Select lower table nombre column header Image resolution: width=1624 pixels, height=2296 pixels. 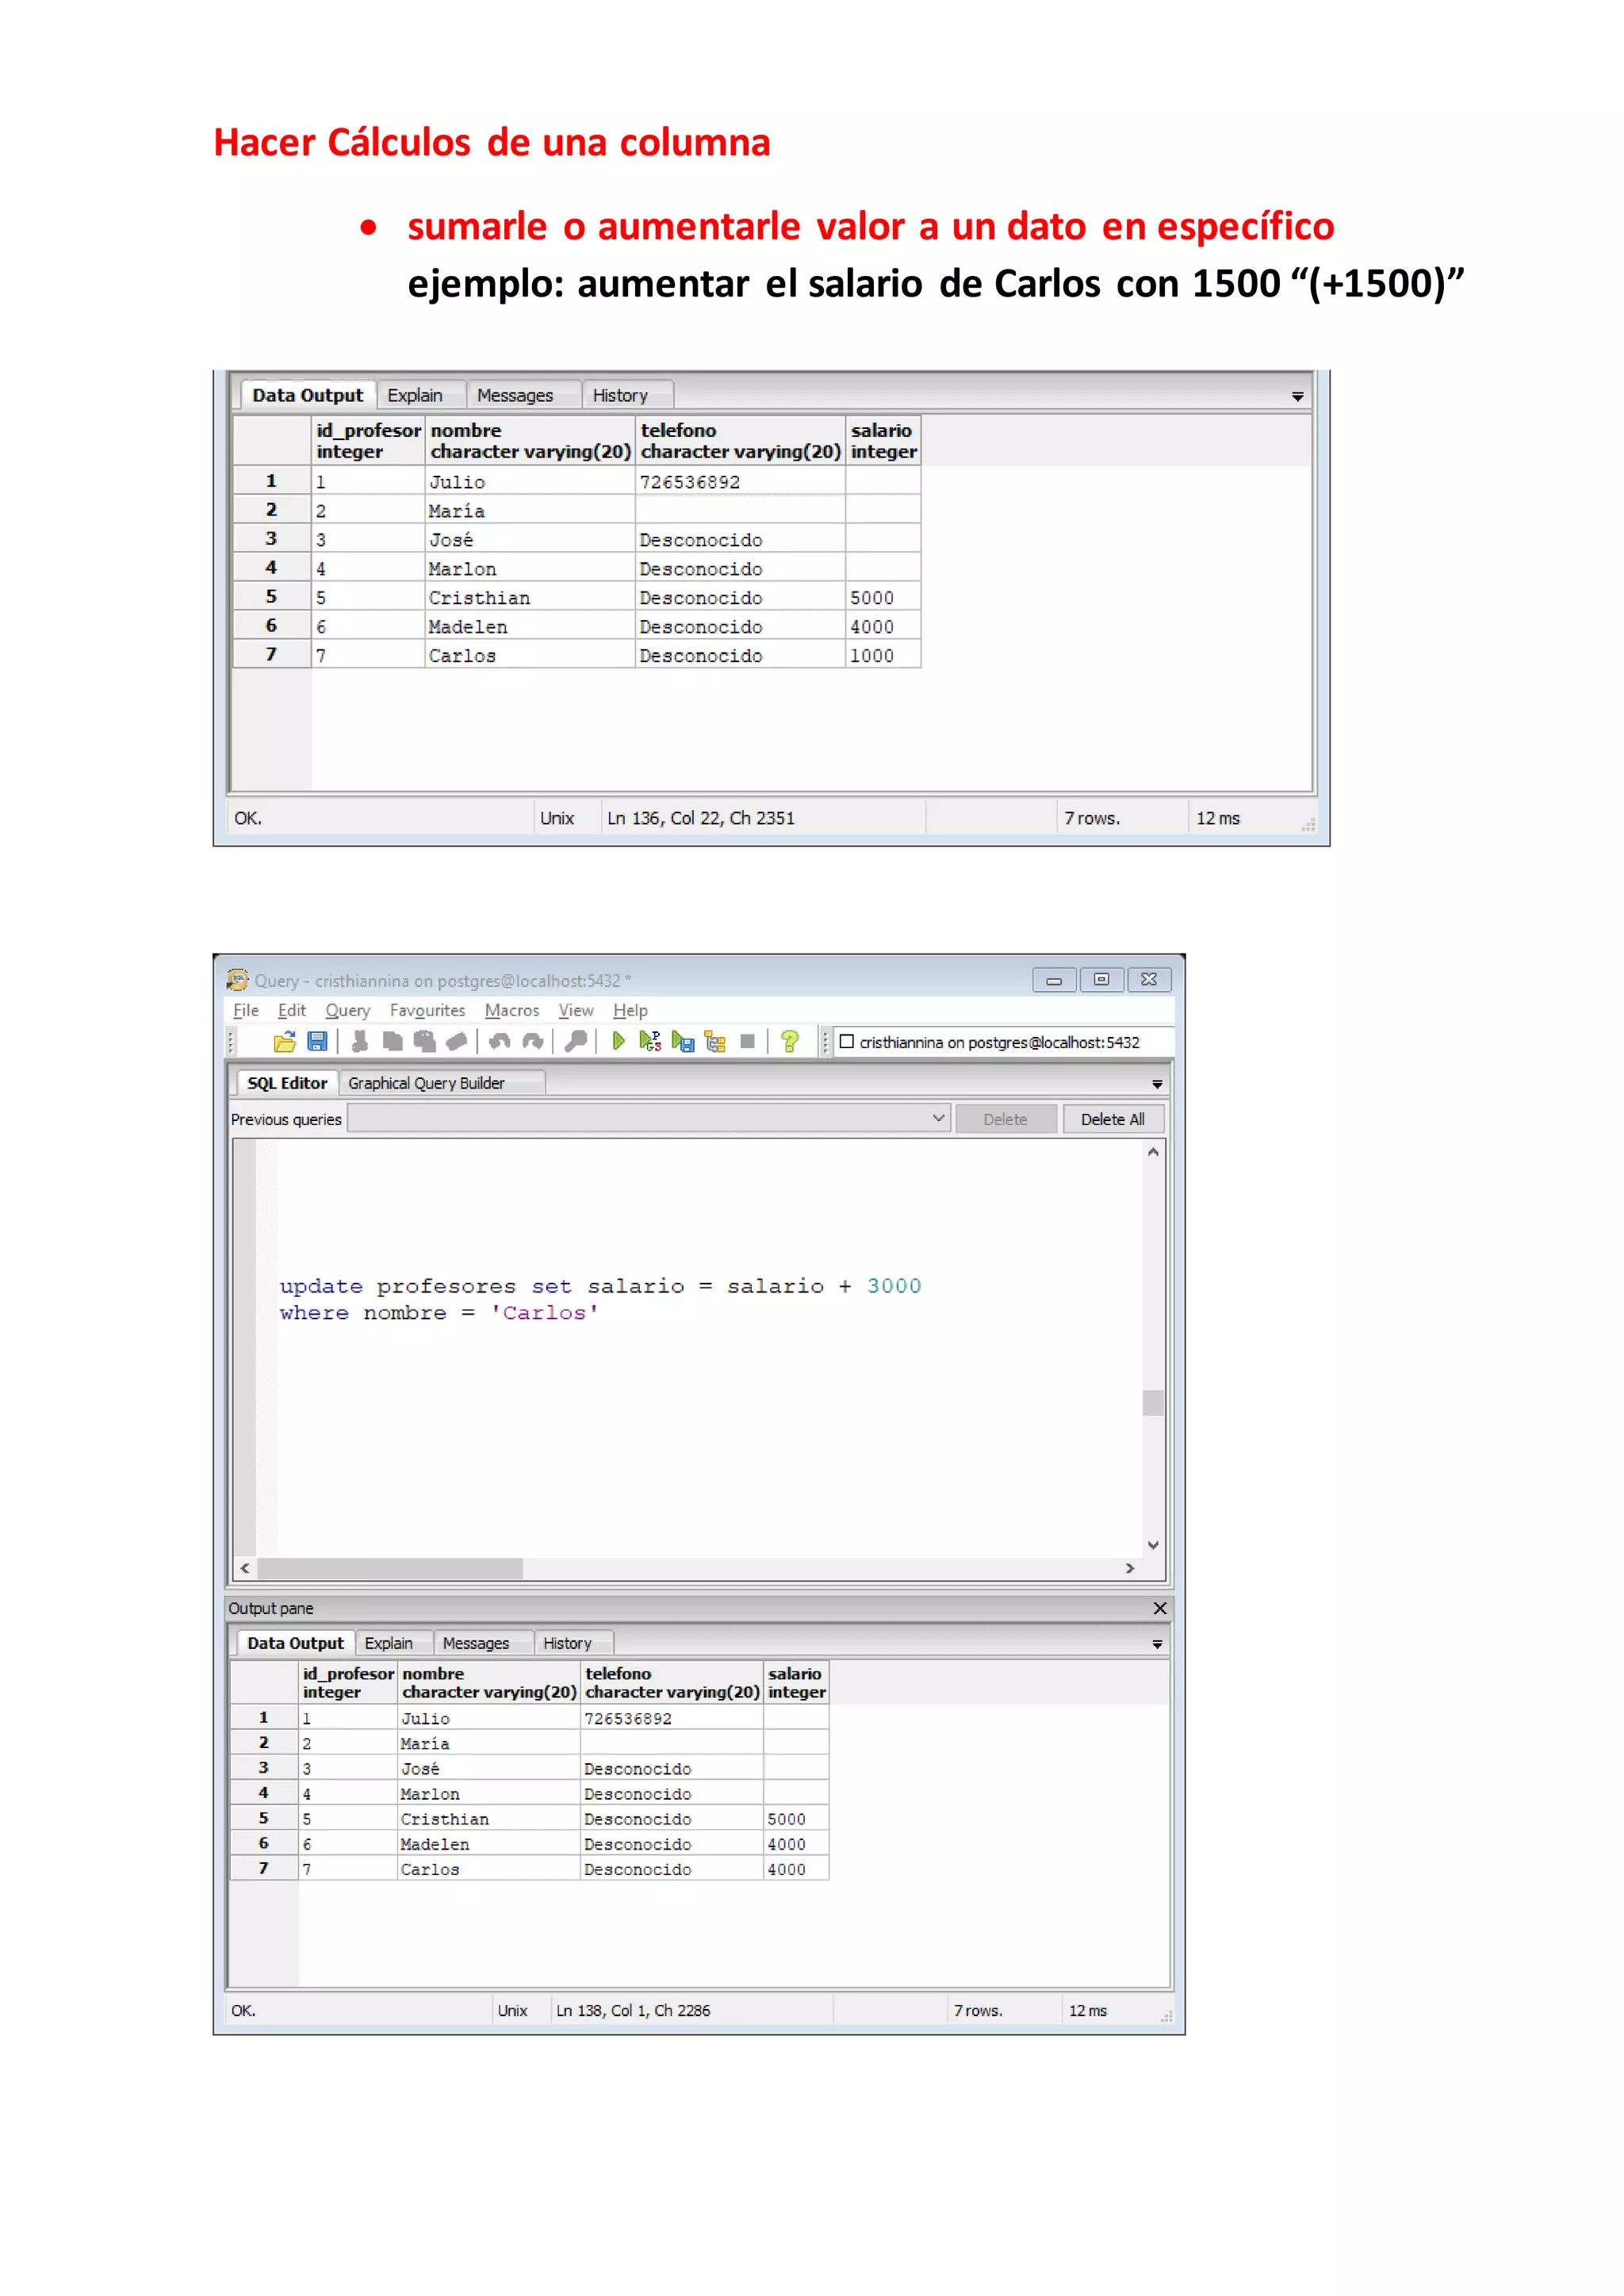(489, 1683)
